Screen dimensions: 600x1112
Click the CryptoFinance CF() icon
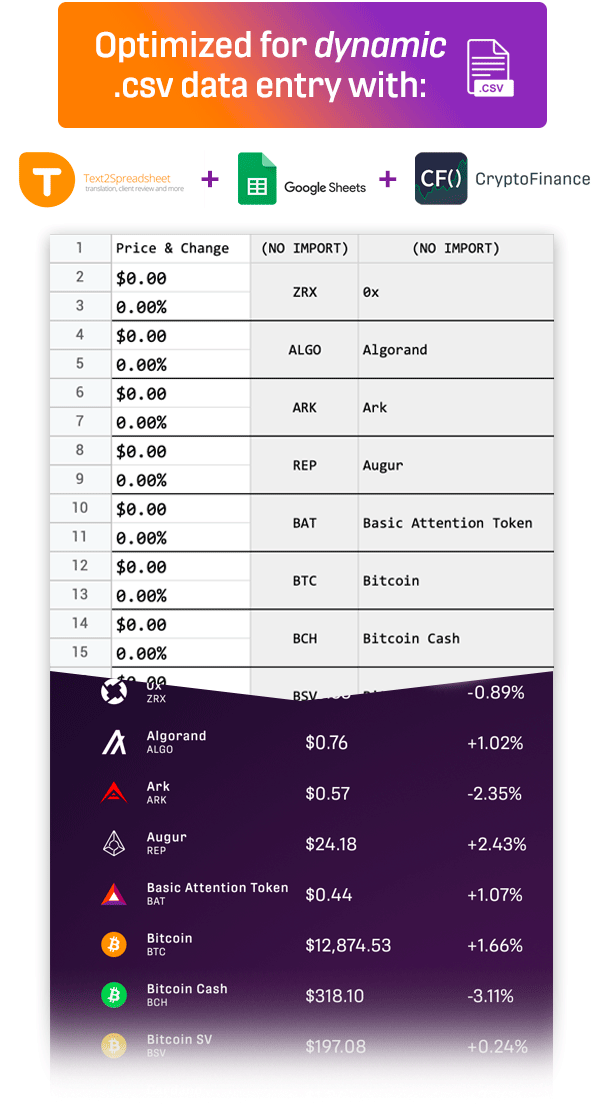[x=440, y=179]
